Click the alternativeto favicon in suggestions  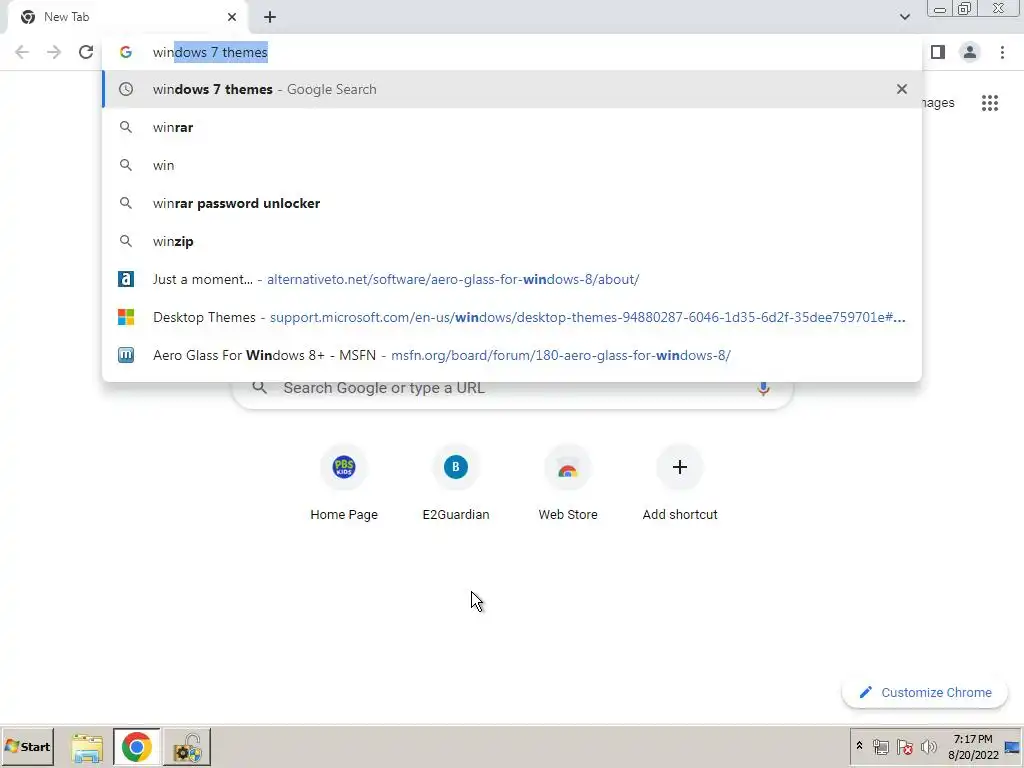click(x=125, y=279)
